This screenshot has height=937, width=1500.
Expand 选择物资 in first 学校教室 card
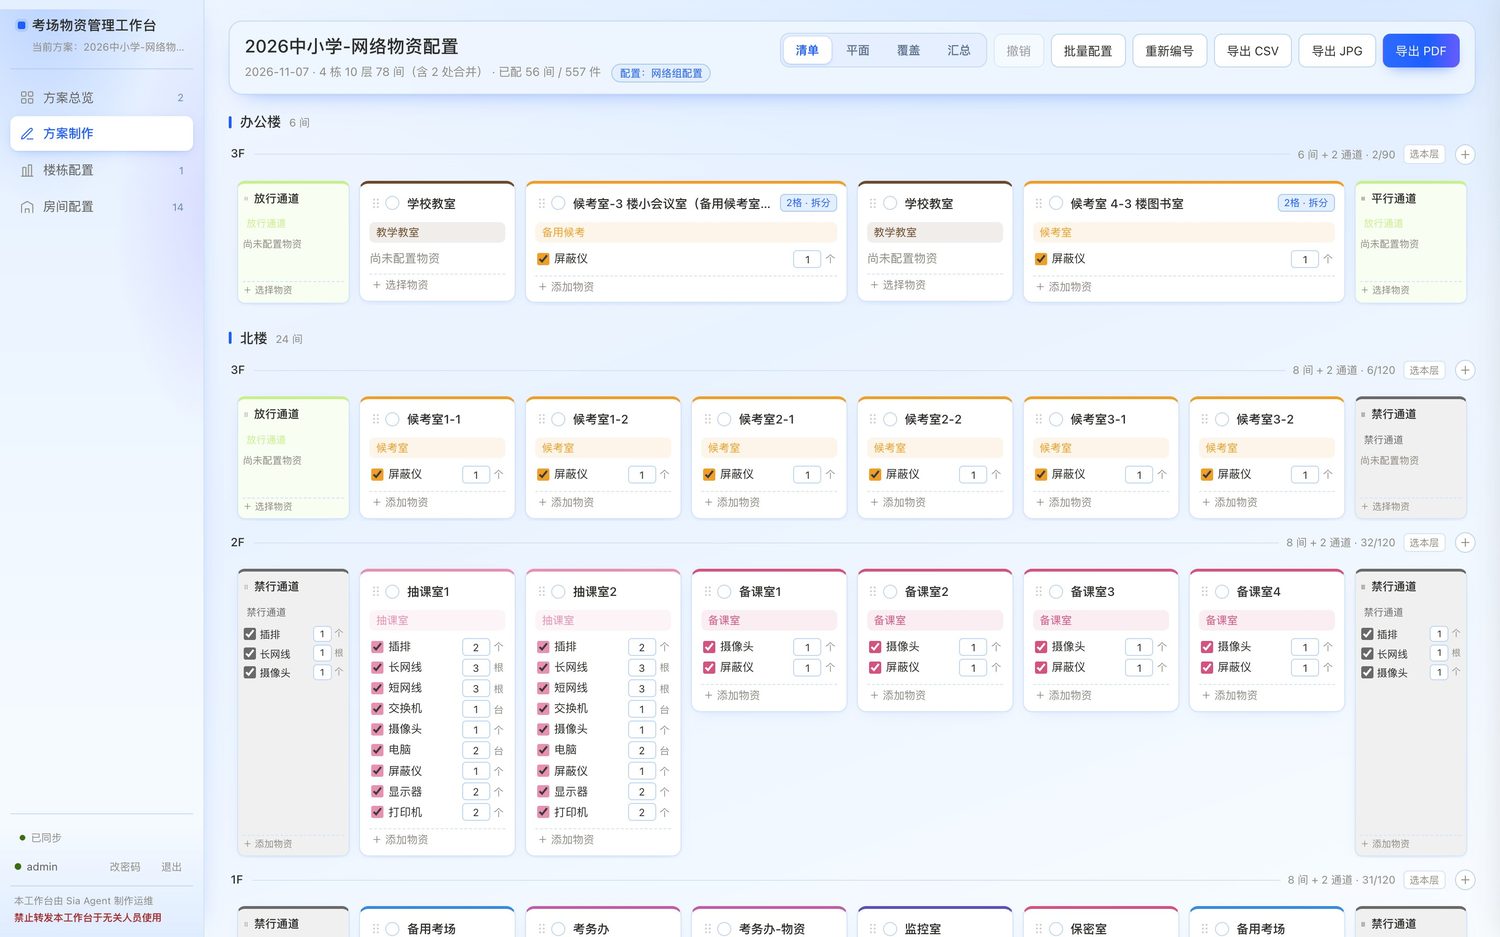pos(400,285)
